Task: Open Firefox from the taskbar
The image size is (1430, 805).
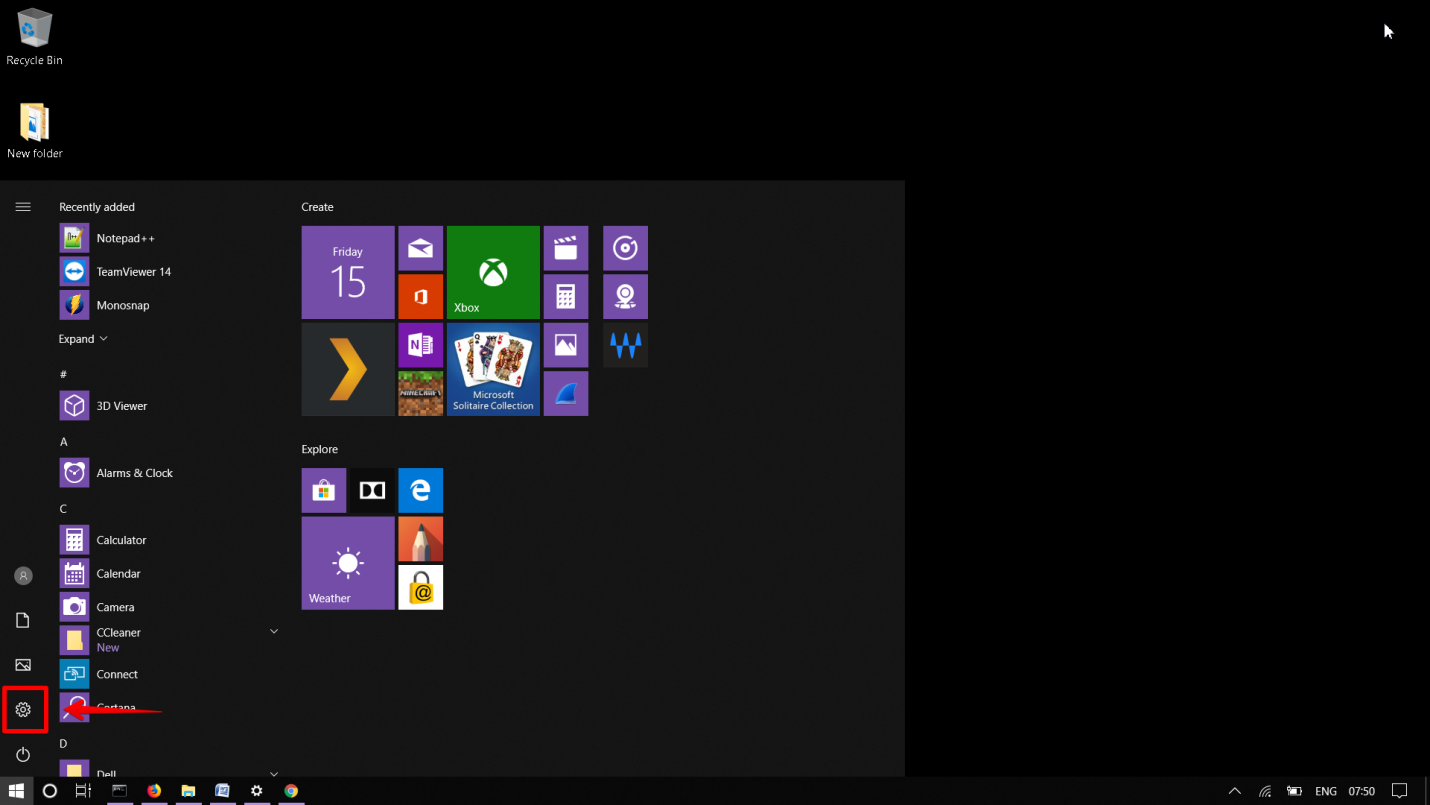Action: 154,791
